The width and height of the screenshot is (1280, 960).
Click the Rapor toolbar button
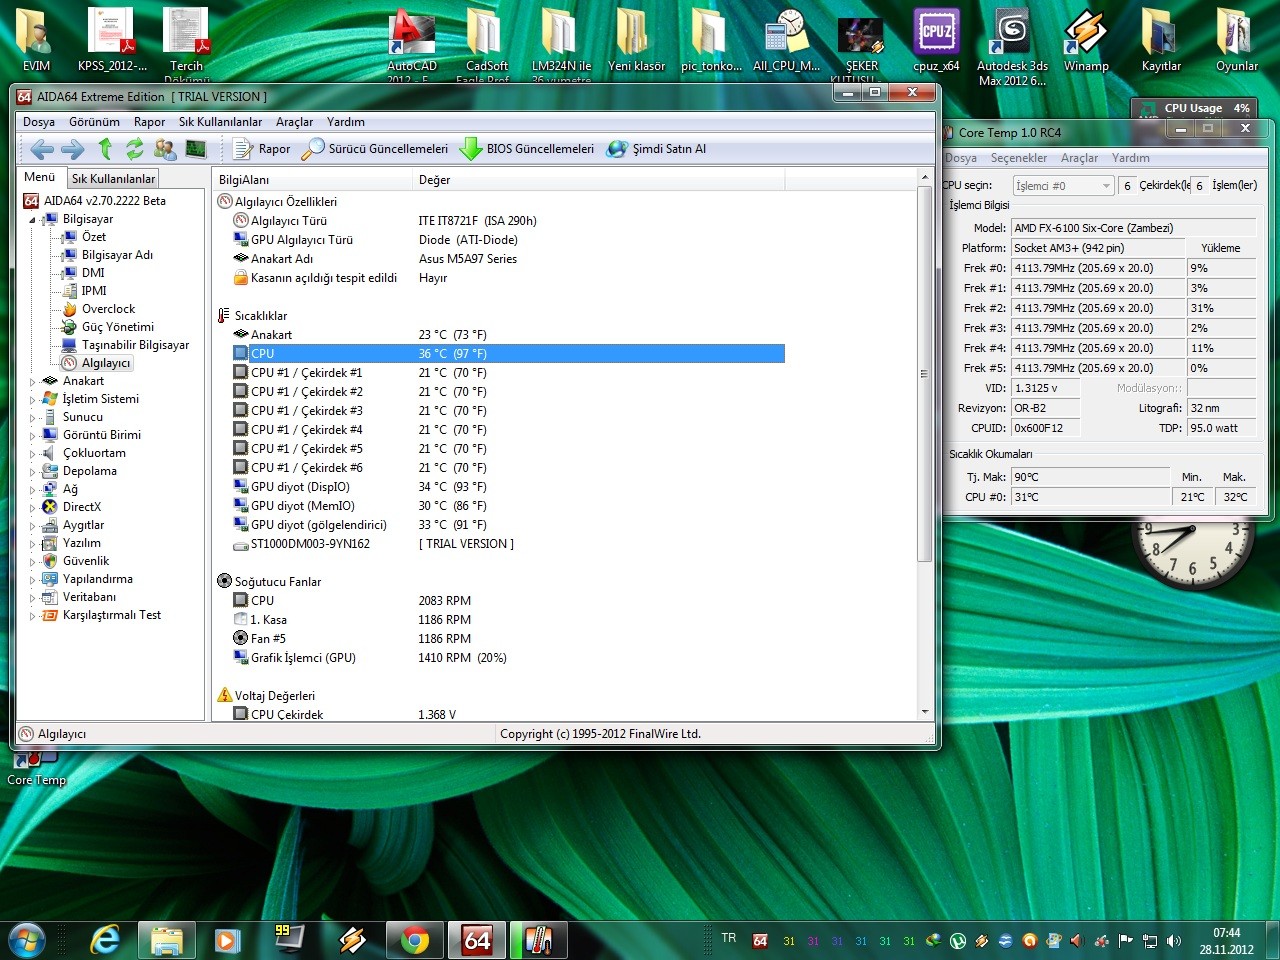tap(262, 149)
